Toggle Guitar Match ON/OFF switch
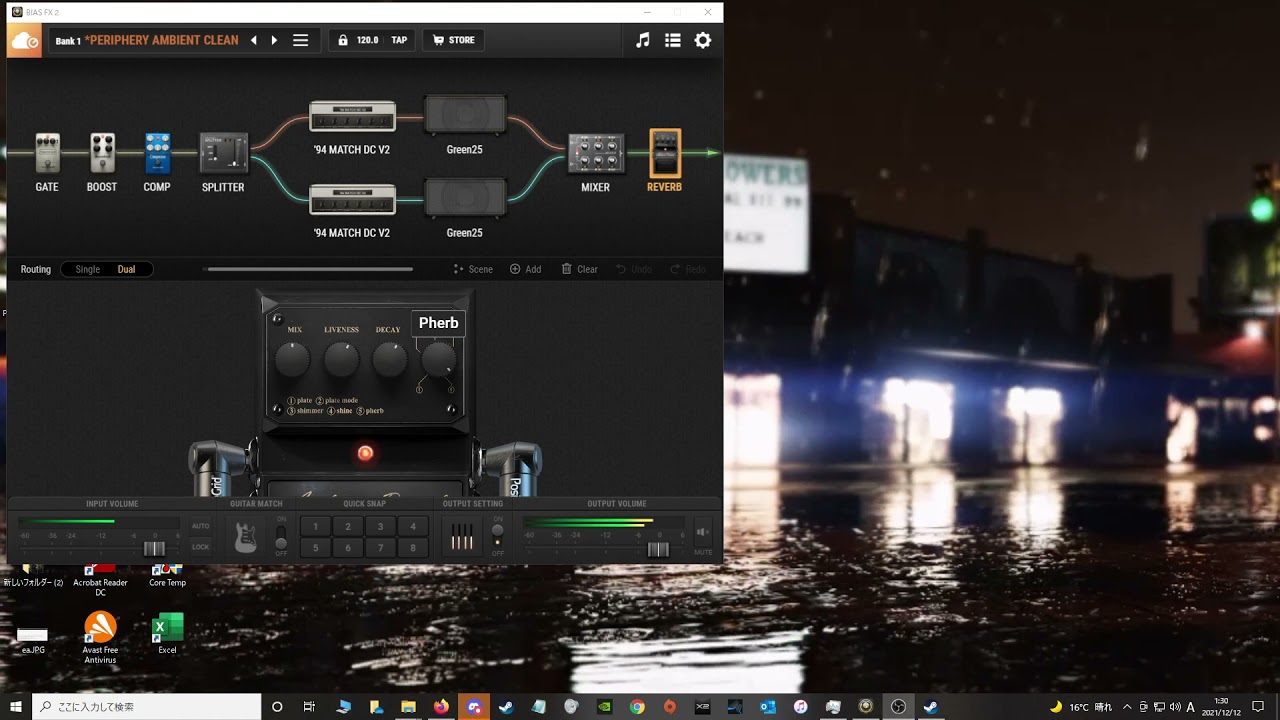 [x=281, y=536]
